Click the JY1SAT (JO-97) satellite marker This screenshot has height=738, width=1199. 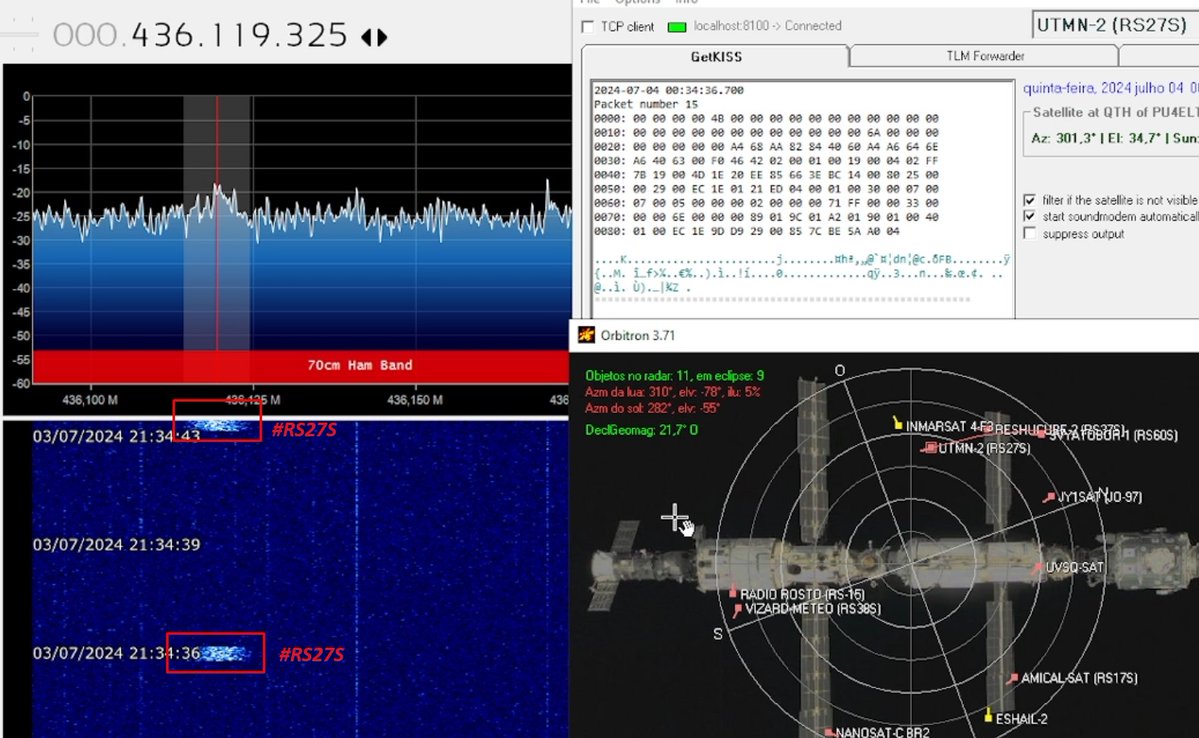pyautogui.click(x=1049, y=497)
